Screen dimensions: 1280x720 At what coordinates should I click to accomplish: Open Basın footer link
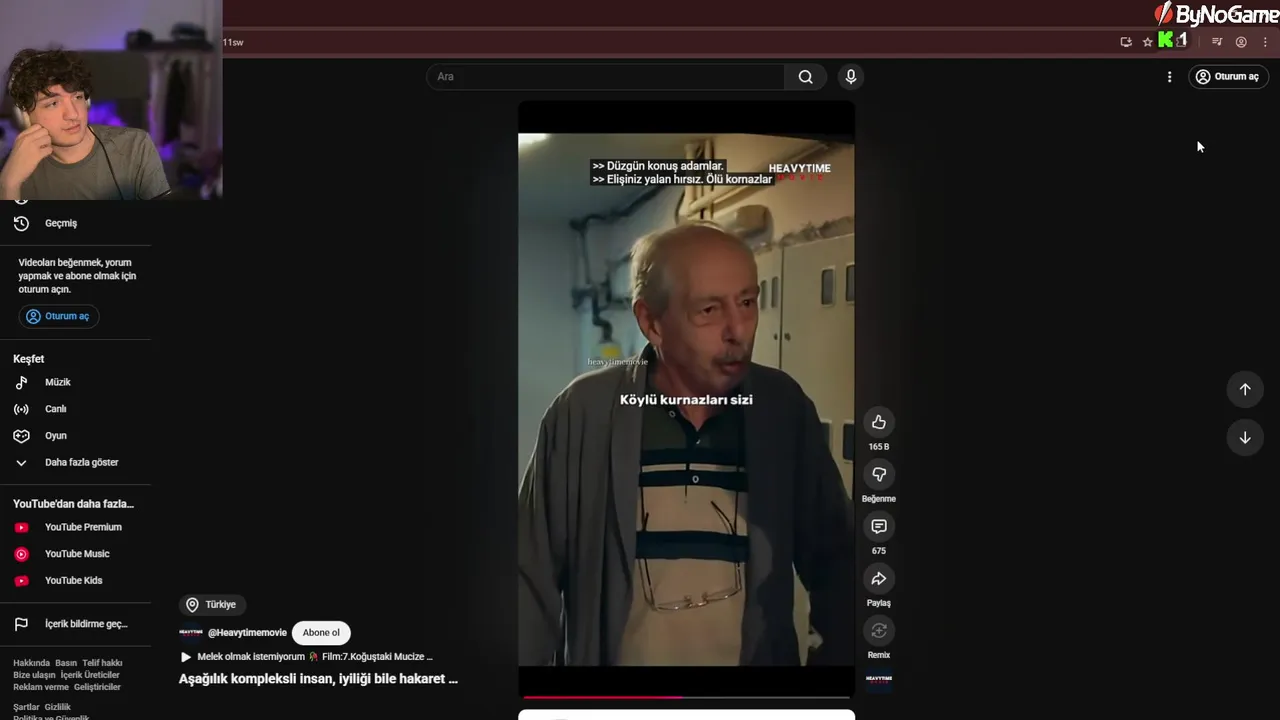66,663
